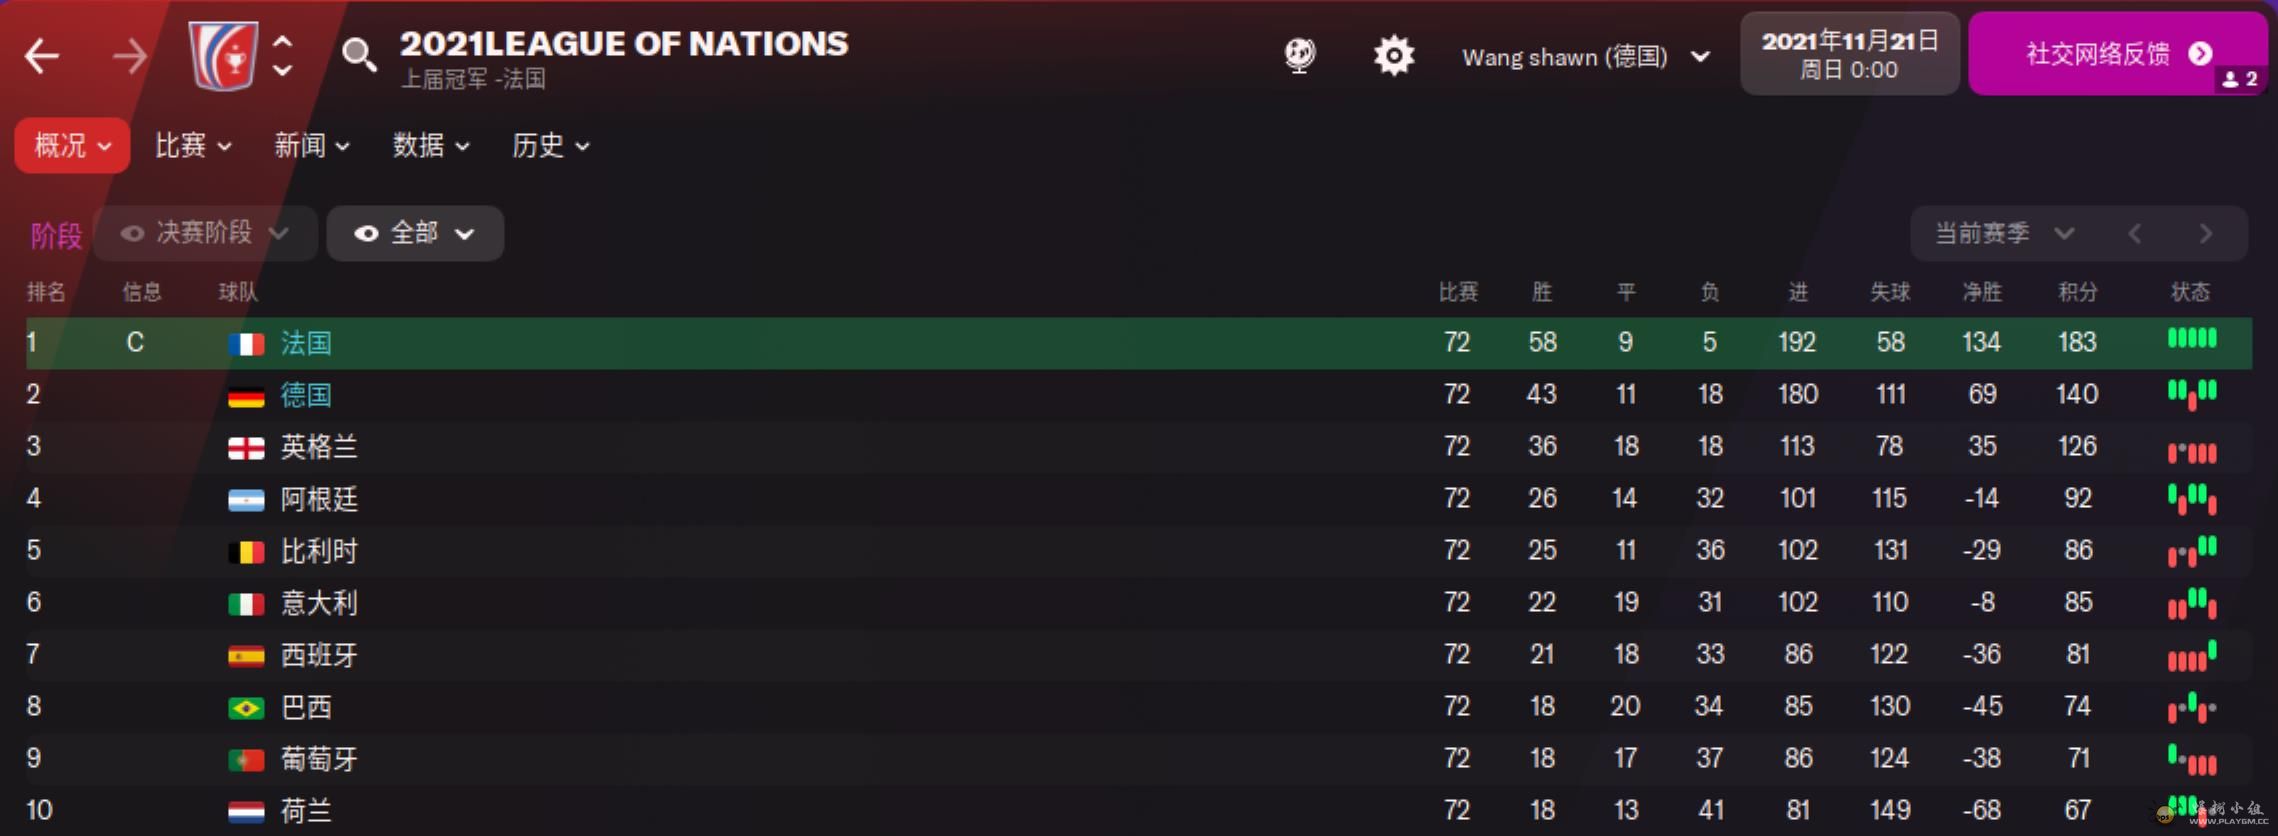Open the 比赛 menu tab
Screen dimensions: 2278x836
(192, 146)
